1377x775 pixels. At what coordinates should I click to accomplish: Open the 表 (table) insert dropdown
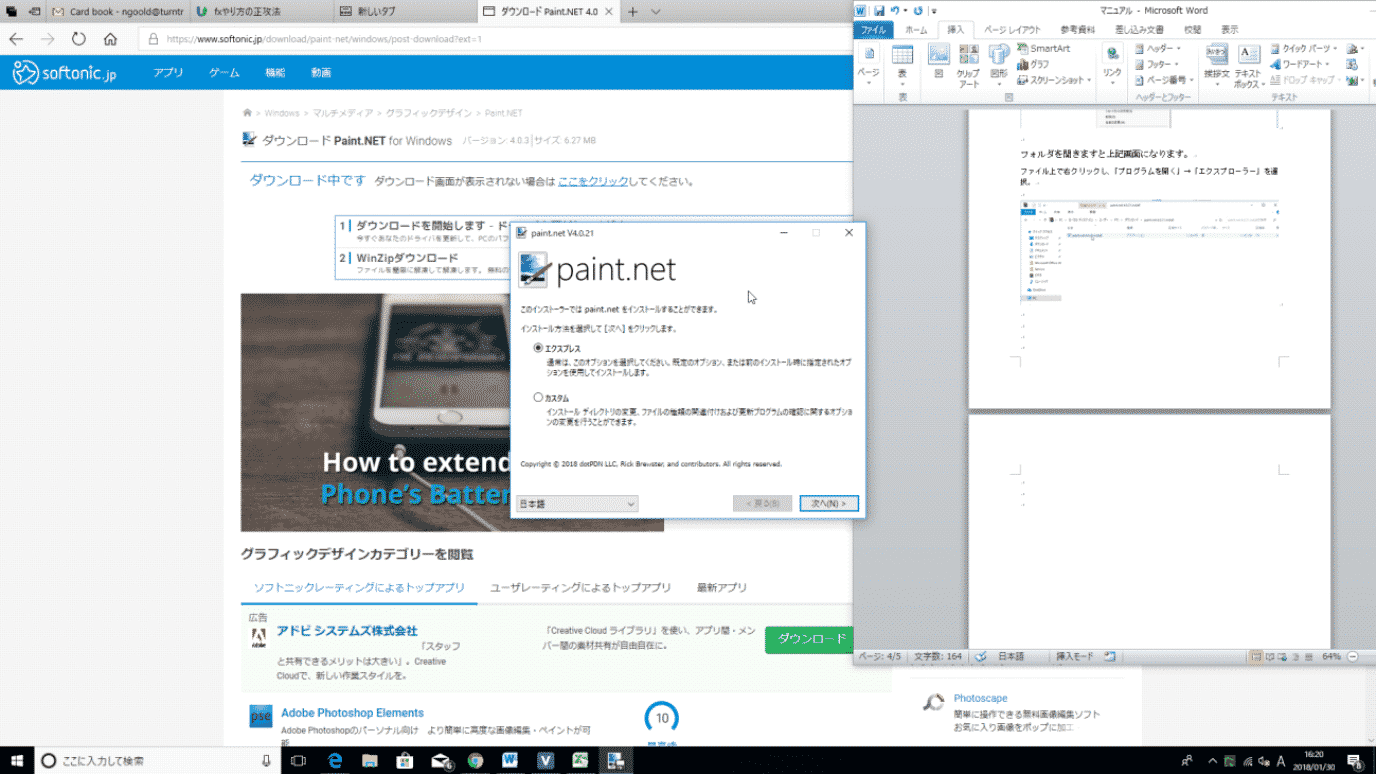click(x=902, y=66)
